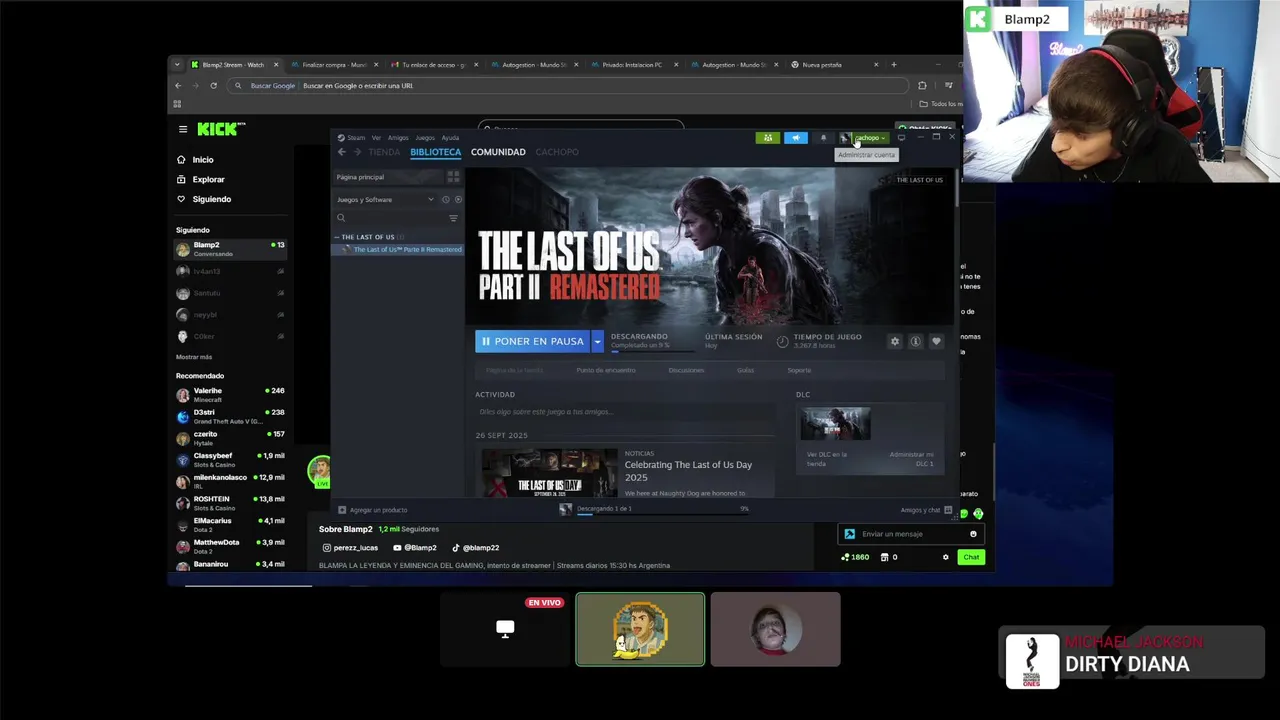Go to Inicio in Kick sidebar

pos(203,160)
